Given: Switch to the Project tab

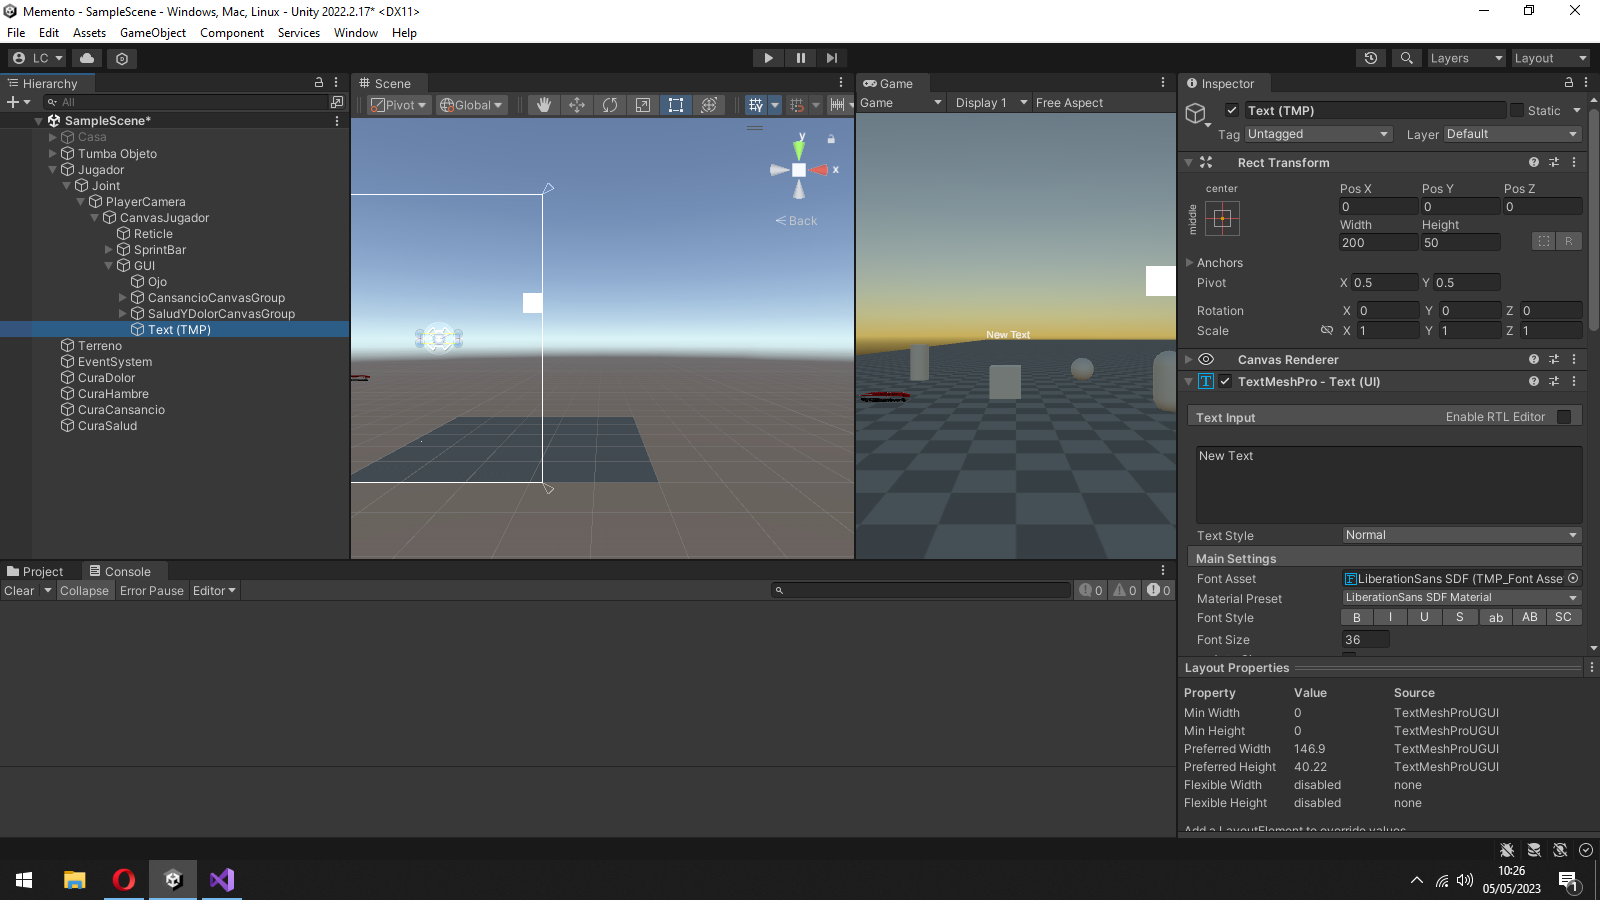Looking at the screenshot, I should [x=36, y=572].
